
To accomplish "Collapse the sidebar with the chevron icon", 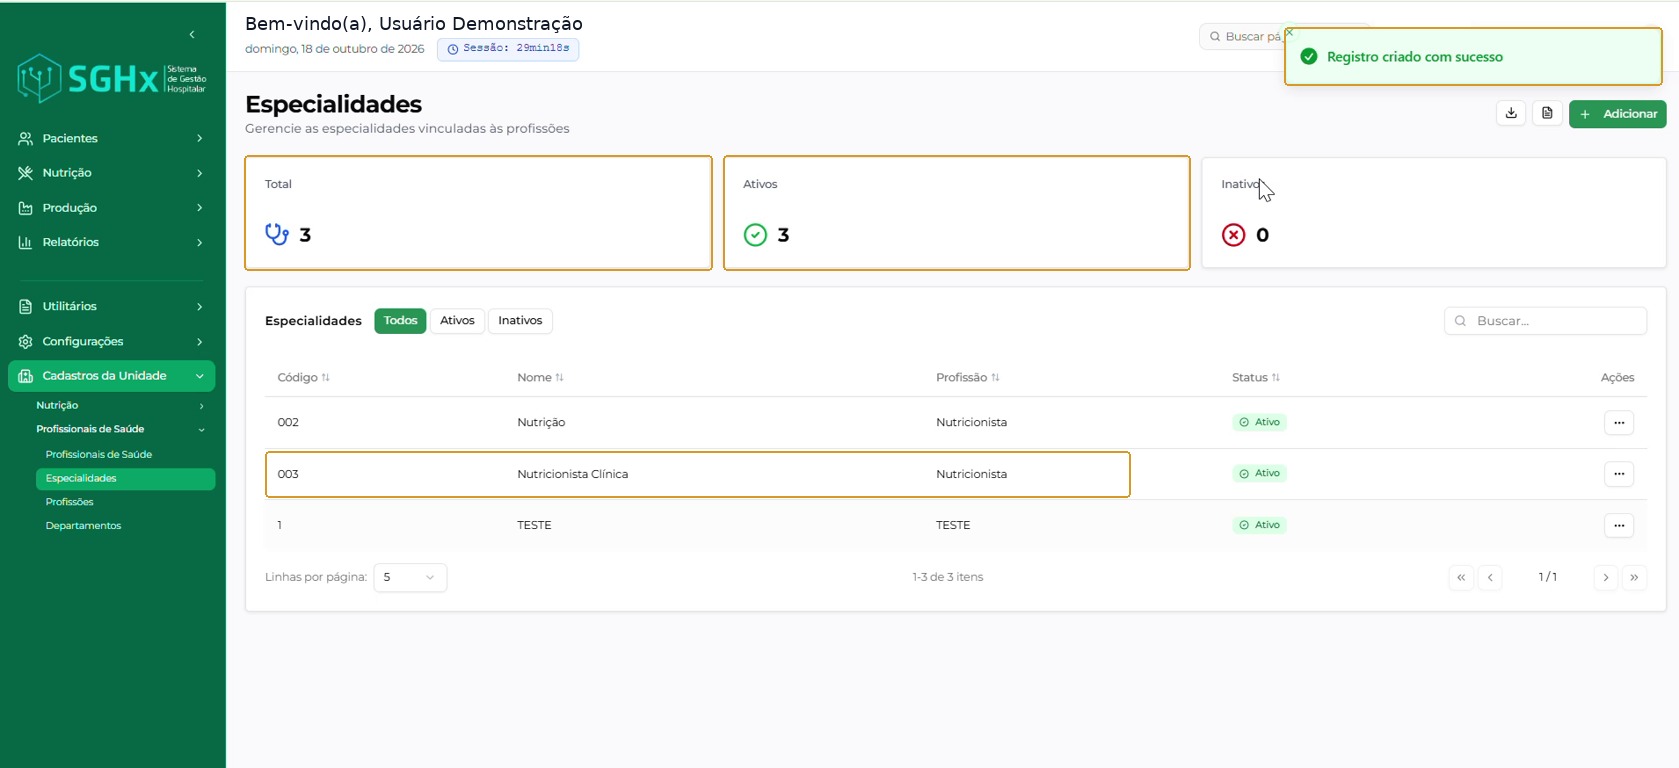I will 192,34.
